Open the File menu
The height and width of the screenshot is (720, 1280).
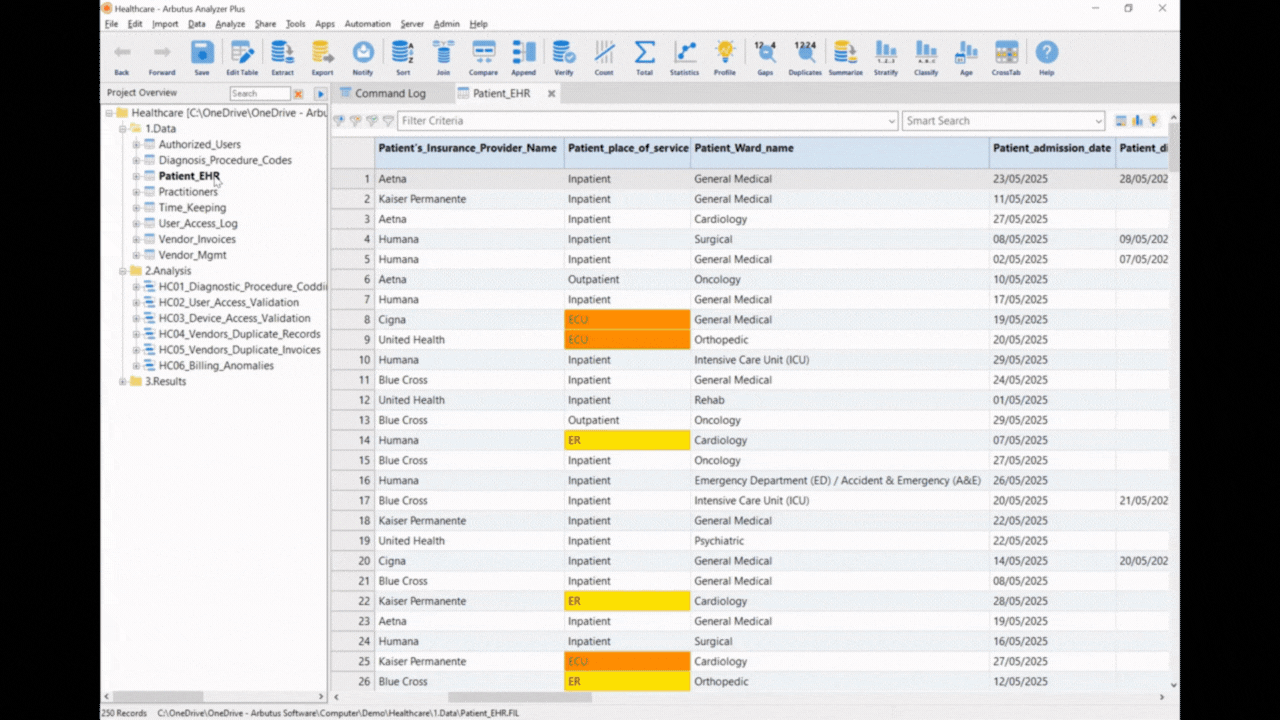[x=111, y=24]
